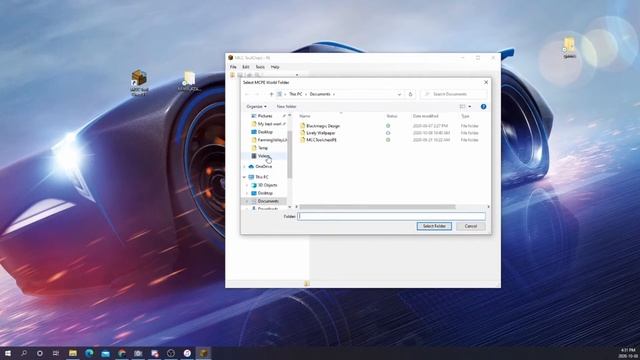Click the Select Folder button
Image resolution: width=640 pixels, height=360 pixels.
434,226
